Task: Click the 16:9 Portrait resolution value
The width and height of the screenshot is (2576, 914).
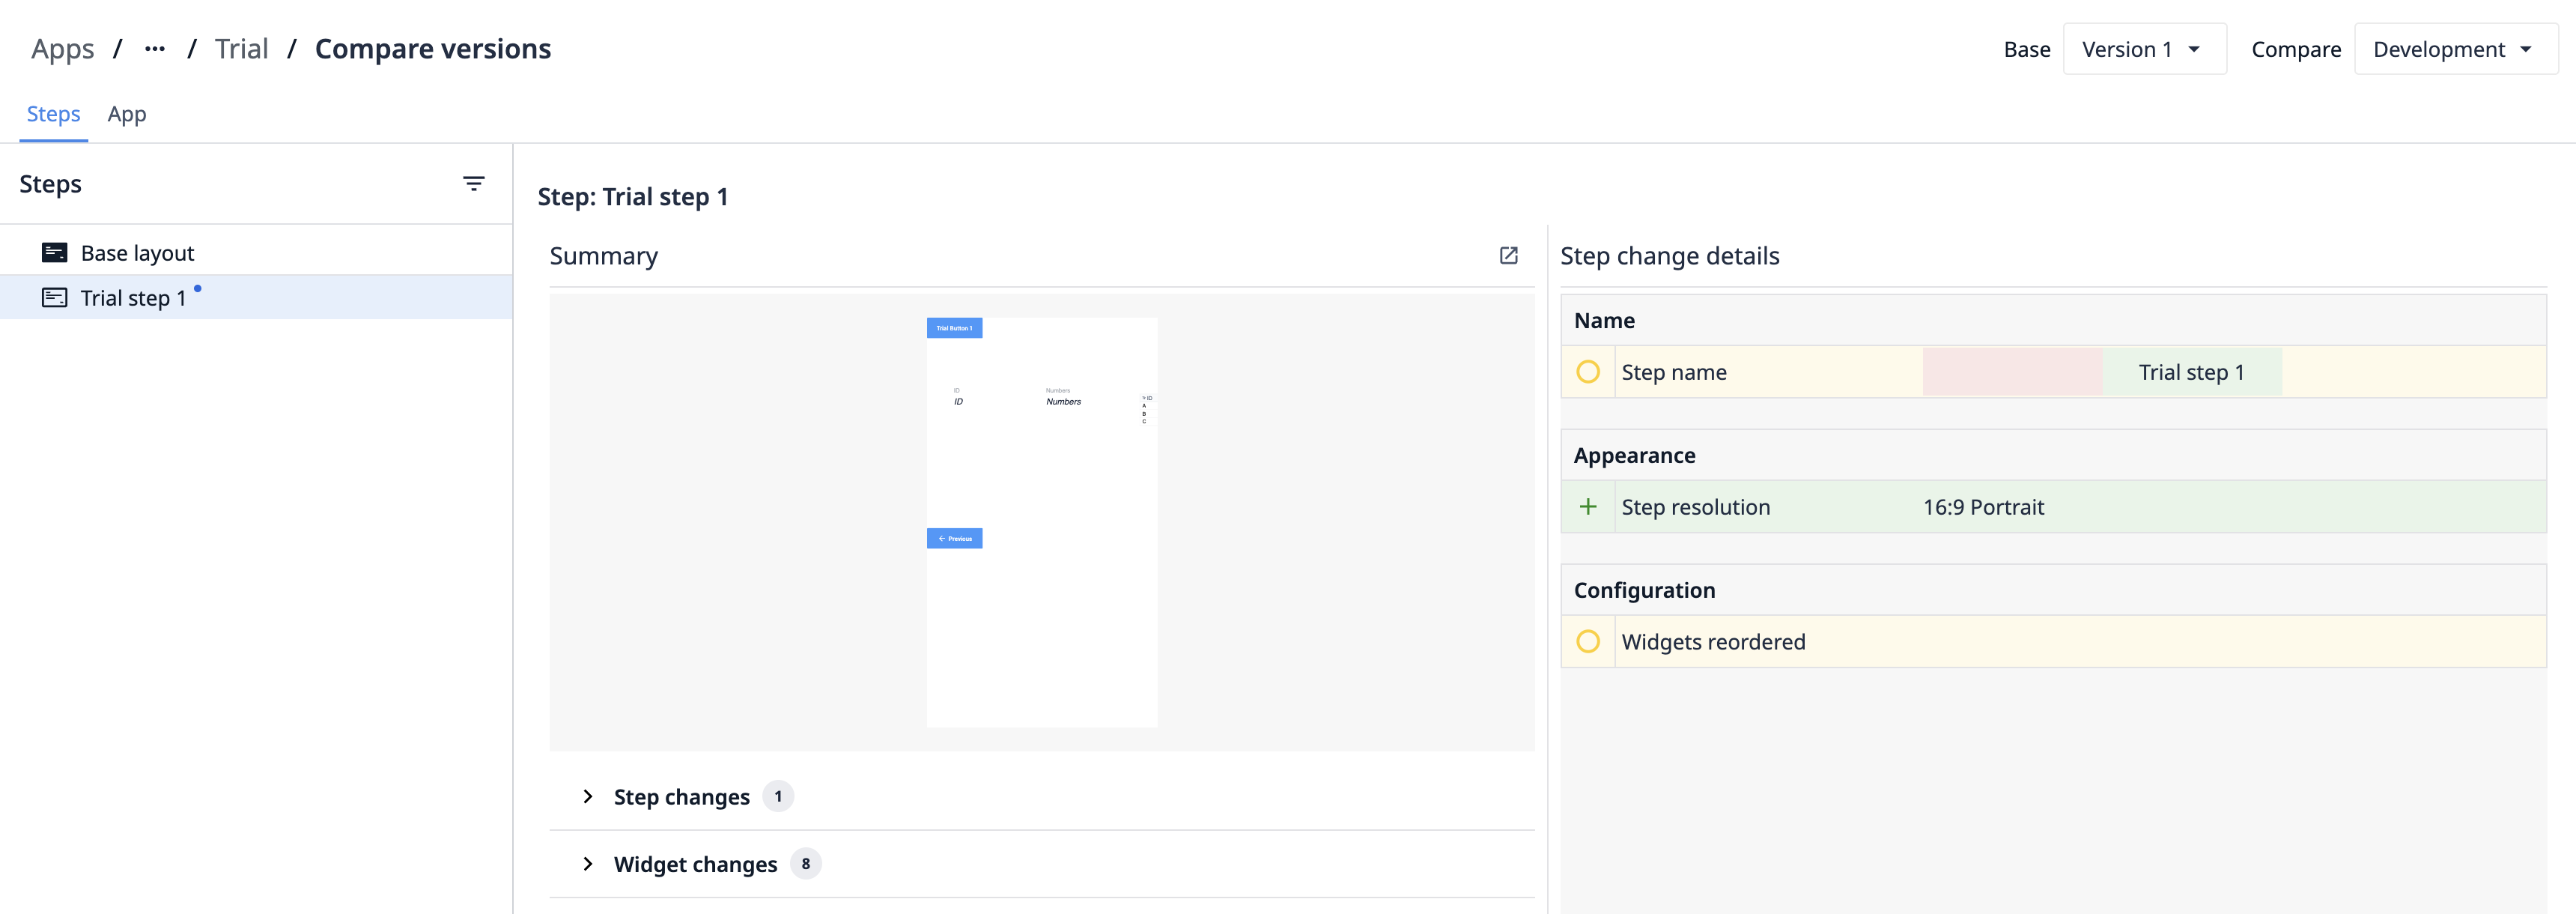Action: click(x=1983, y=507)
